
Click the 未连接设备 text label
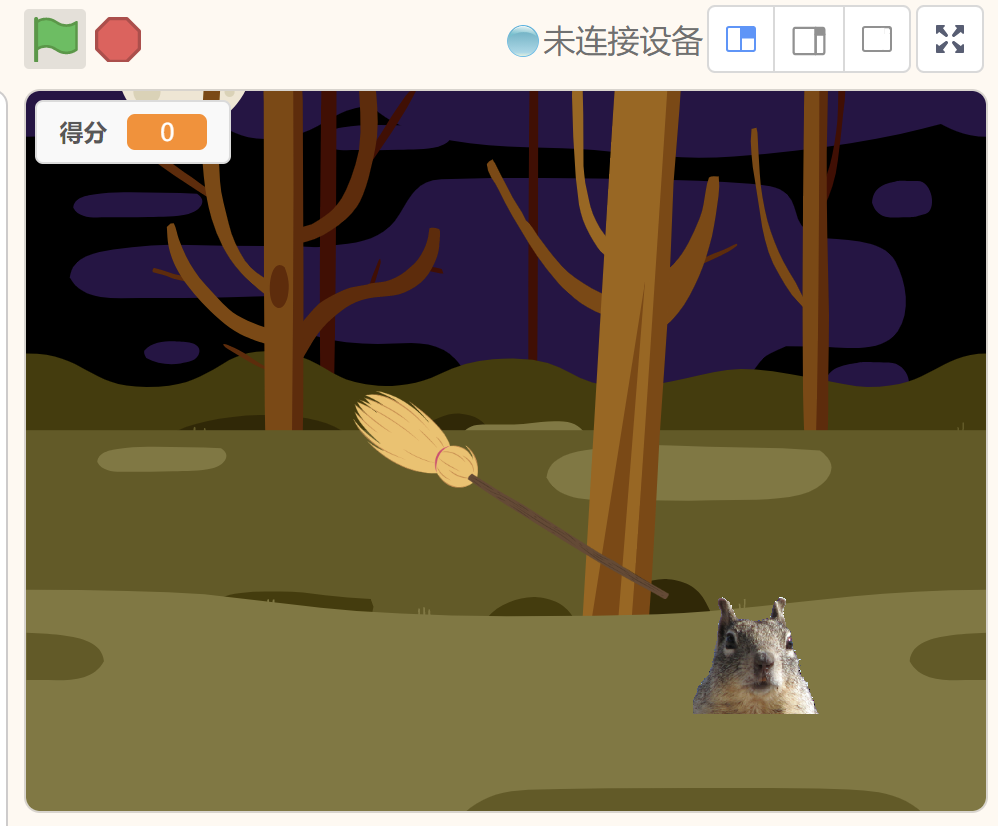pos(622,41)
